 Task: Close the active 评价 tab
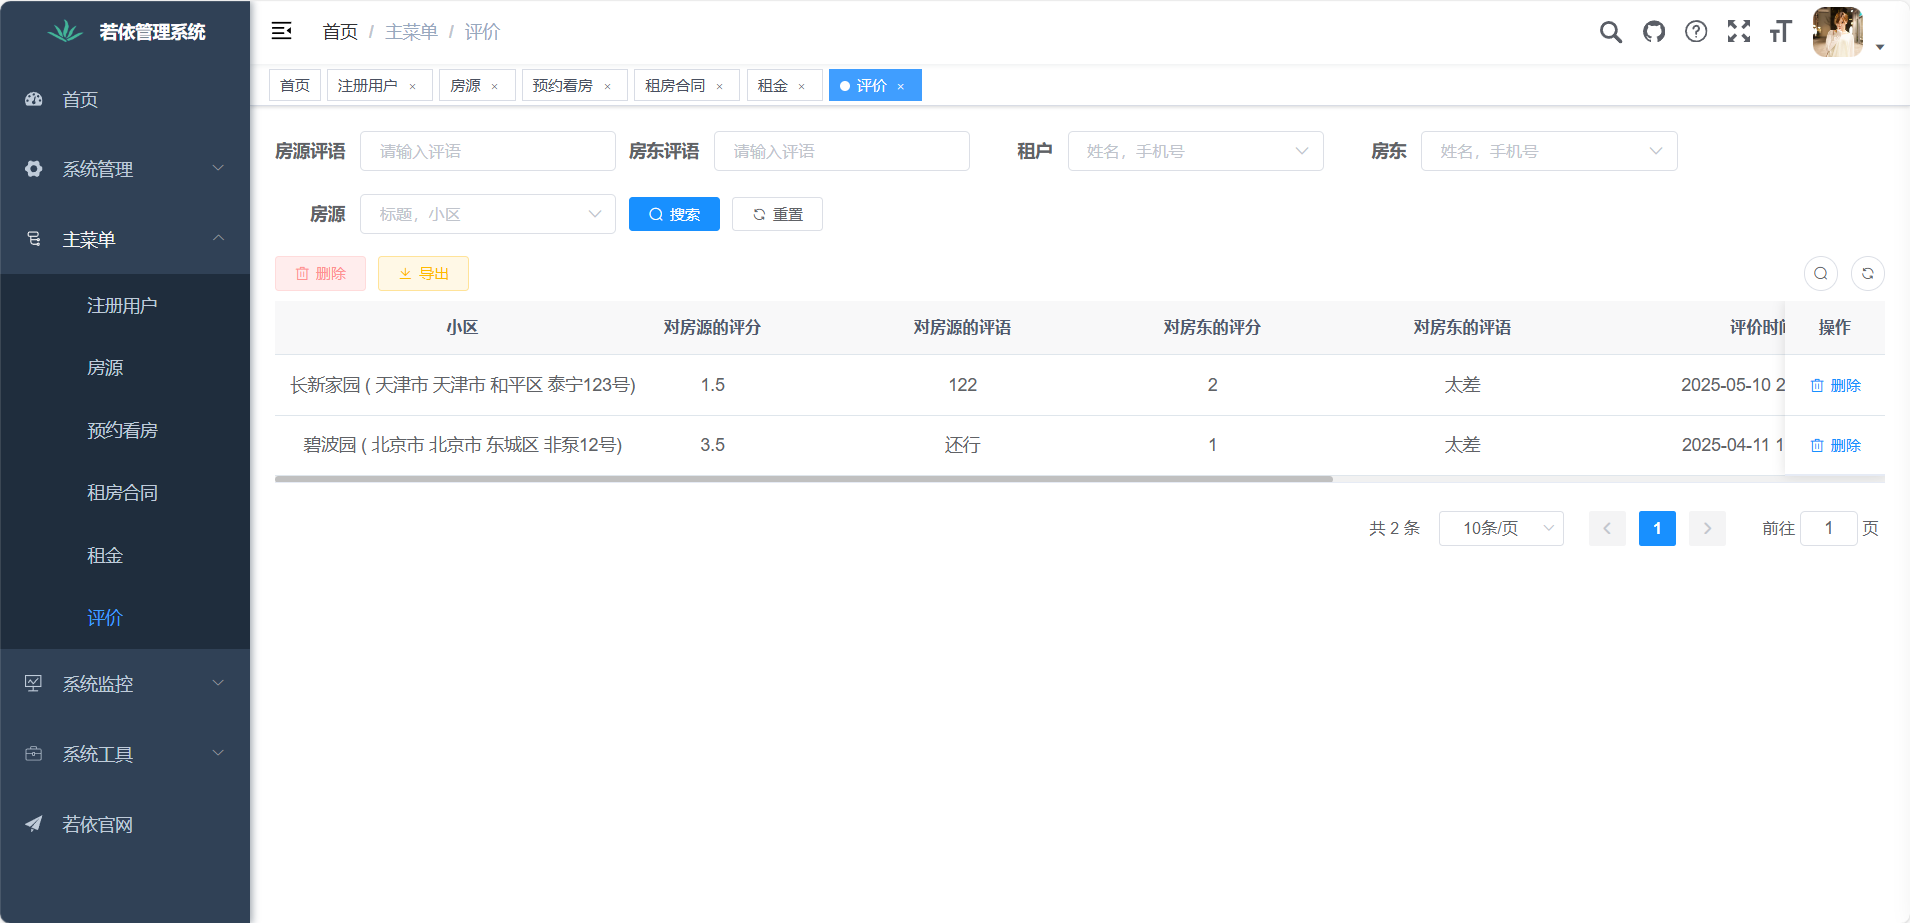point(900,87)
